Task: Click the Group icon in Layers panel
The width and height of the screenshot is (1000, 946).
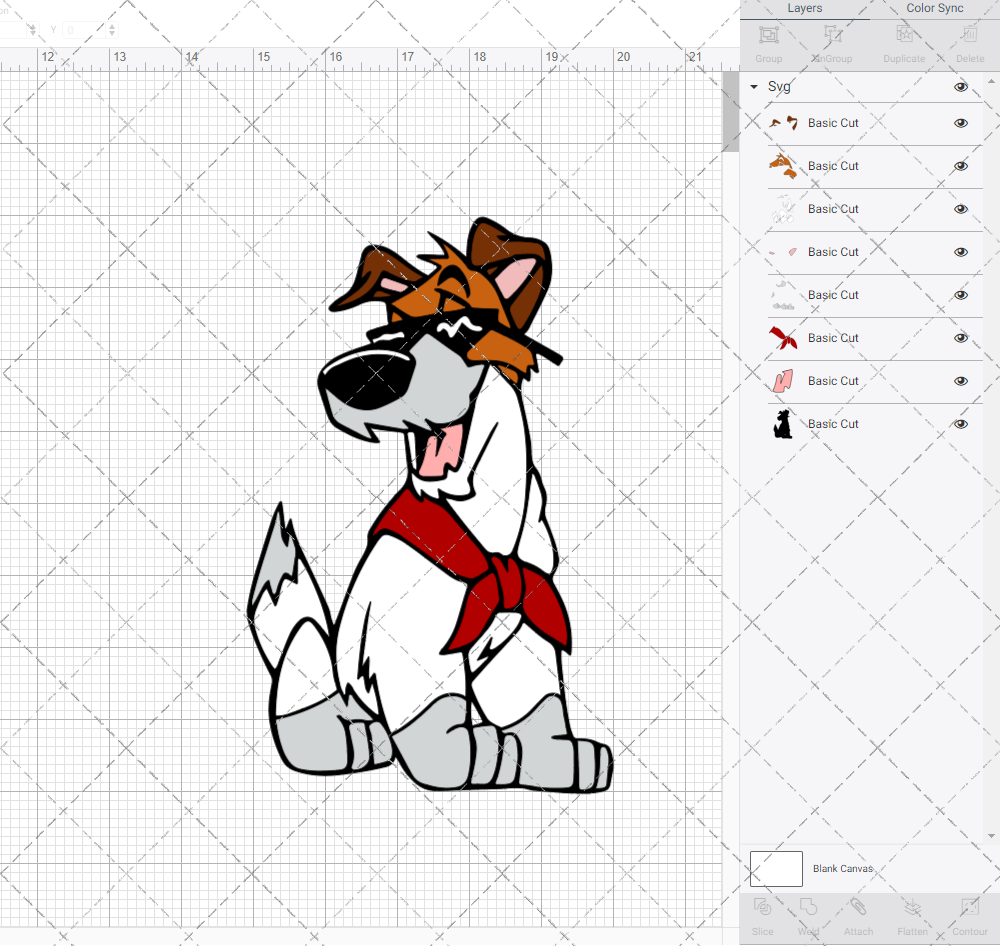Action: tap(768, 34)
